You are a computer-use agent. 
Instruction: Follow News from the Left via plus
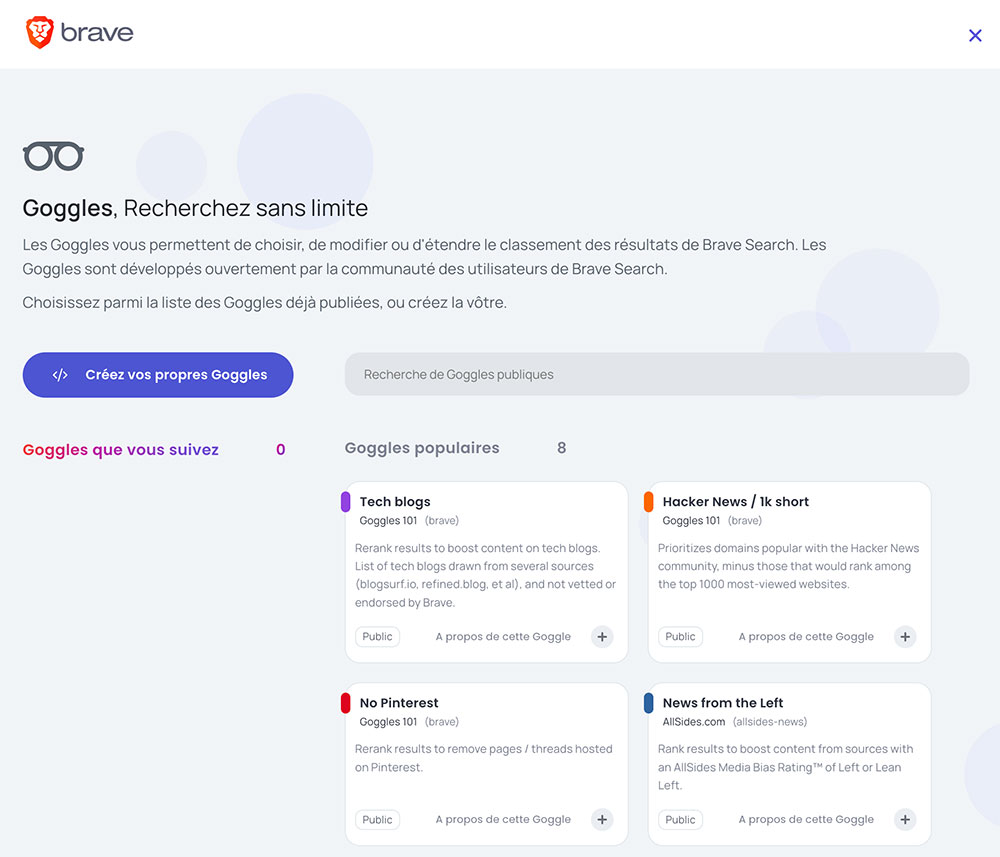pyautogui.click(x=905, y=819)
